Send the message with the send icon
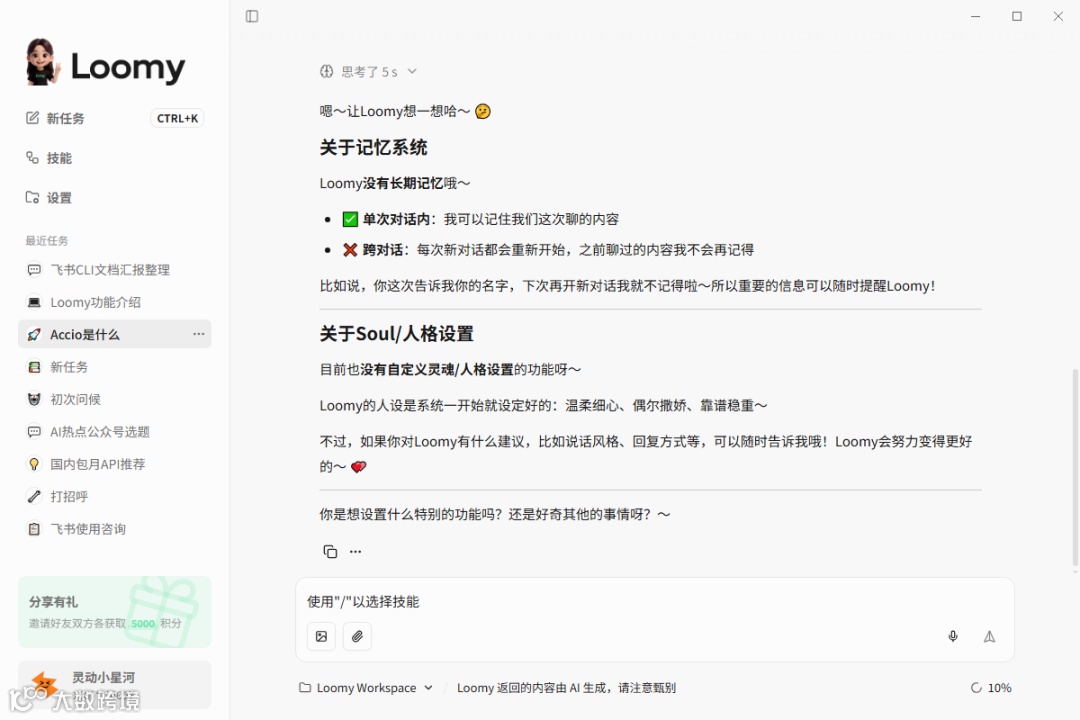 (989, 636)
